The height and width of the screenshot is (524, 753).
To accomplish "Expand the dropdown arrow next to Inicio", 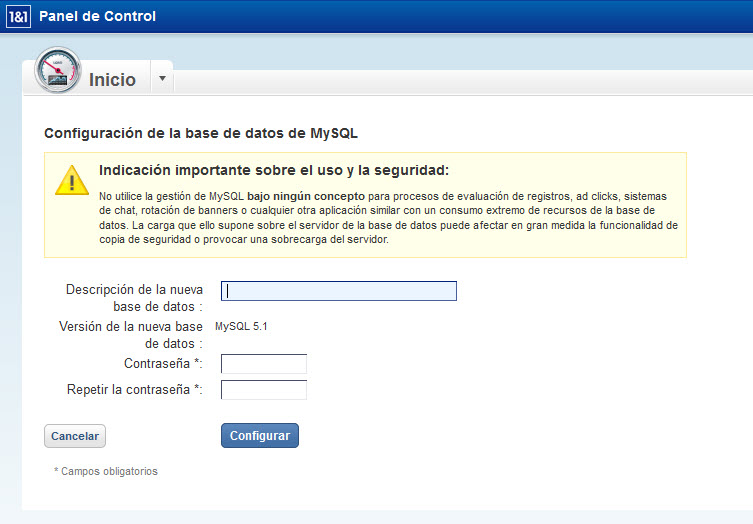I will [x=162, y=78].
